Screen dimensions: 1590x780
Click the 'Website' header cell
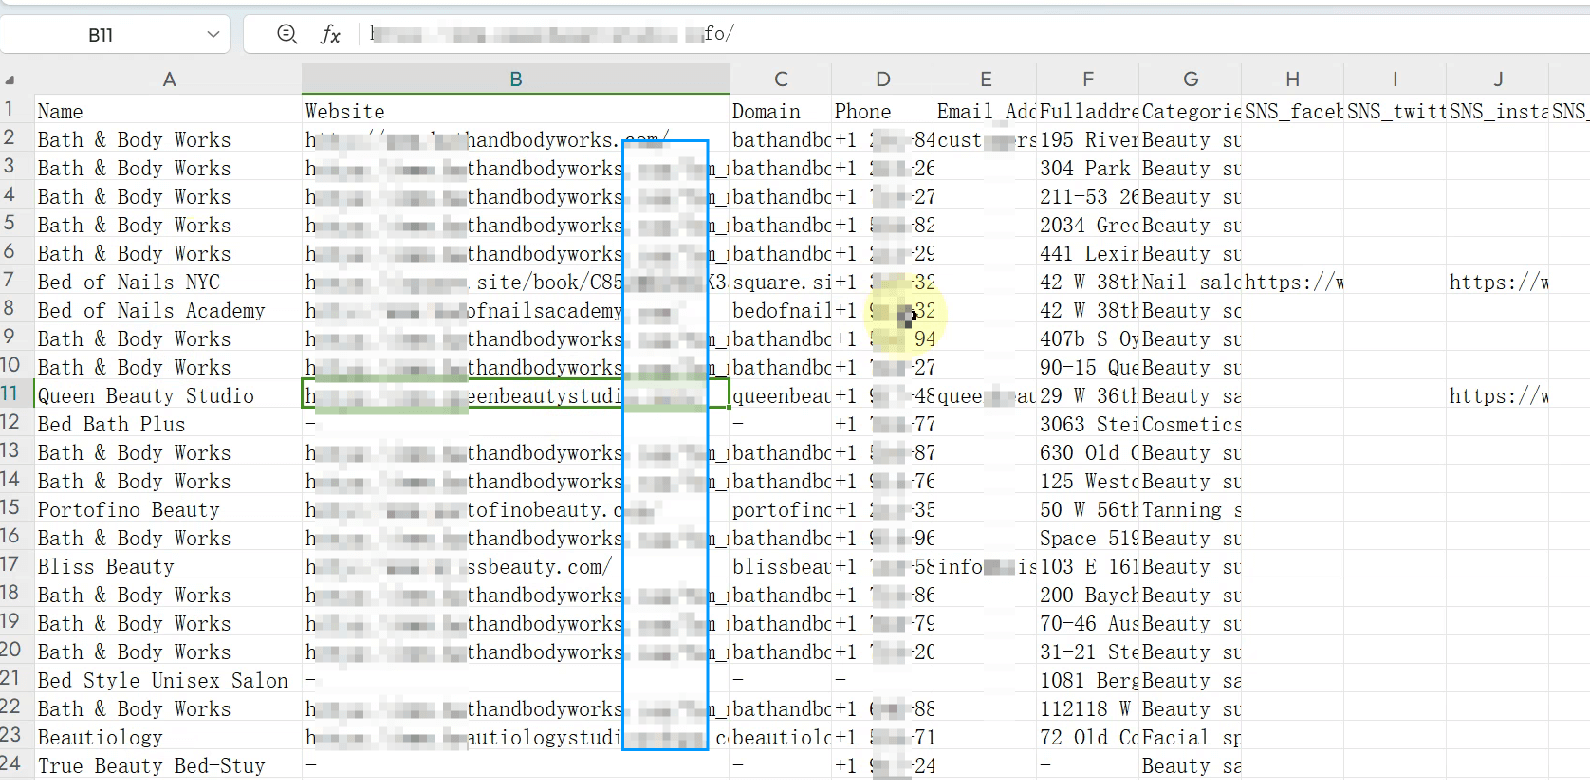click(516, 111)
